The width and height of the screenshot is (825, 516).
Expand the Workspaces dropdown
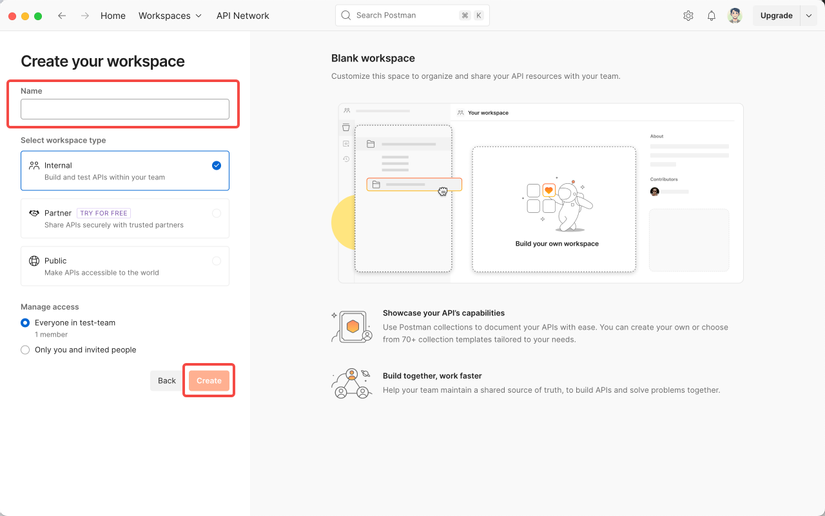pos(170,16)
